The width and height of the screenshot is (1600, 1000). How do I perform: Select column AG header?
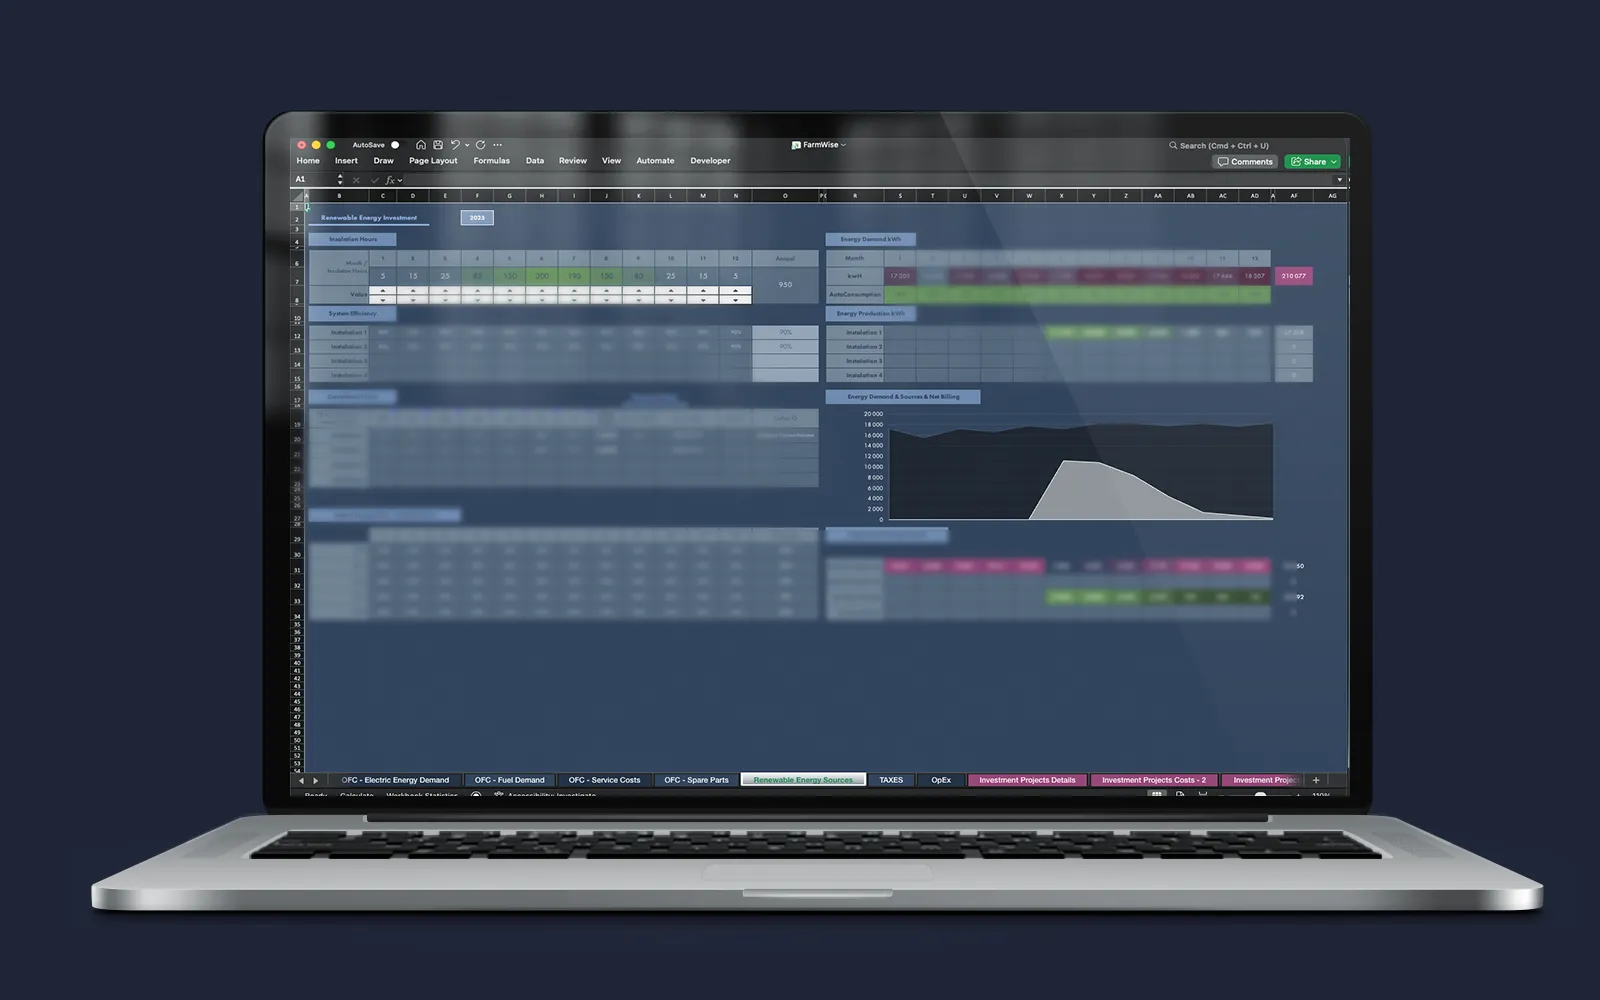click(x=1332, y=196)
